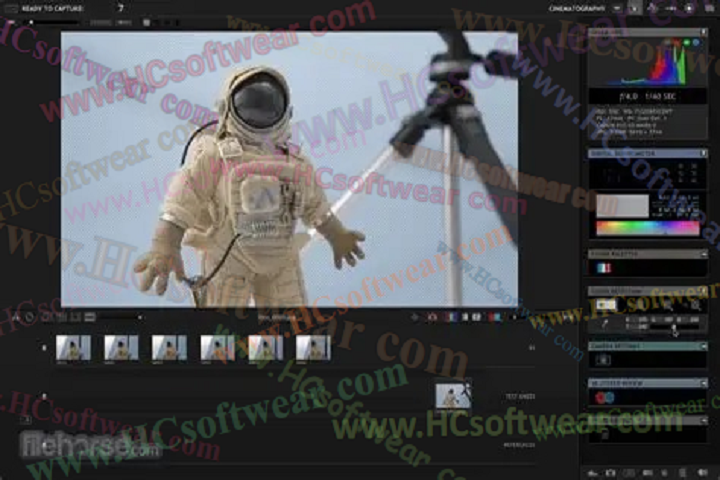Select the Digital Densitometer panel header
The height and width of the screenshot is (480, 720).
647,153
